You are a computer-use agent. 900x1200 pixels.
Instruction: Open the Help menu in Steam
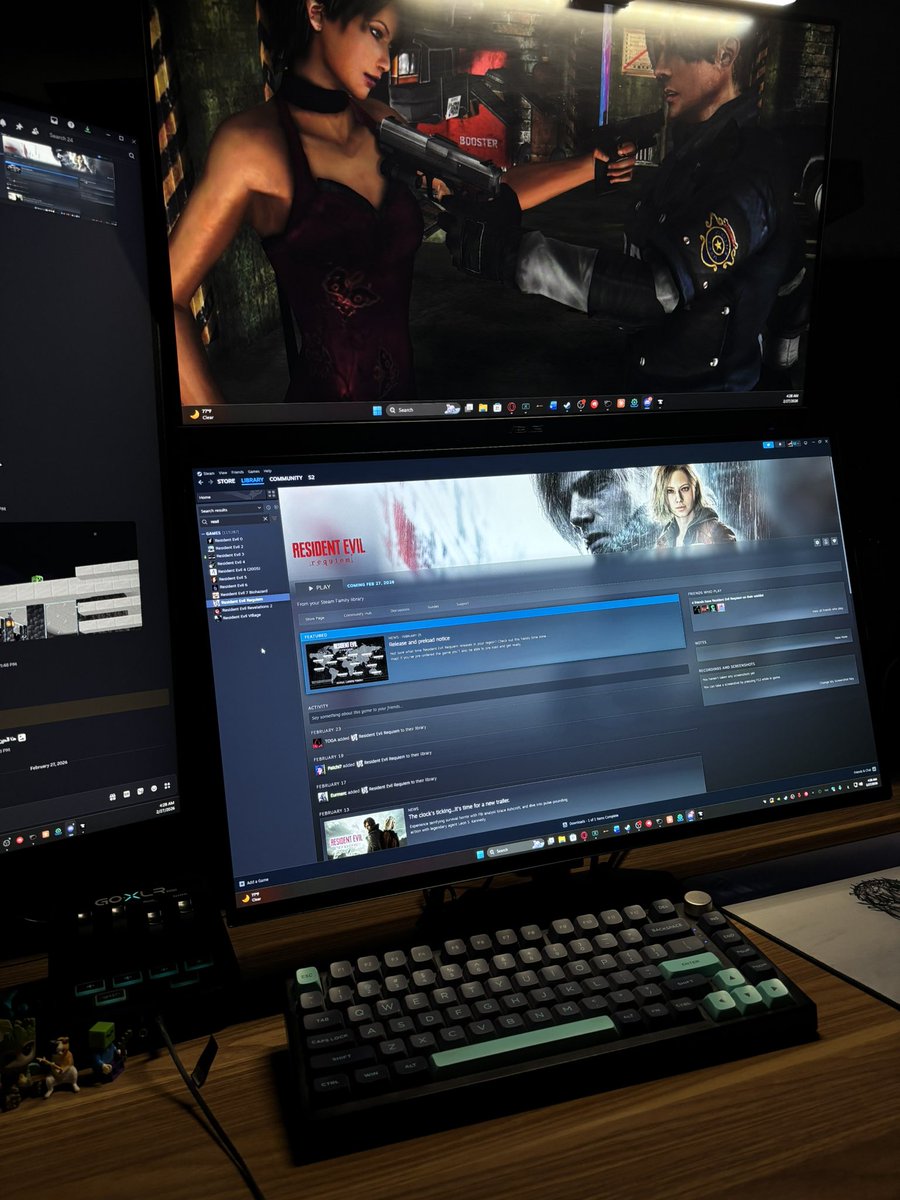(267, 471)
